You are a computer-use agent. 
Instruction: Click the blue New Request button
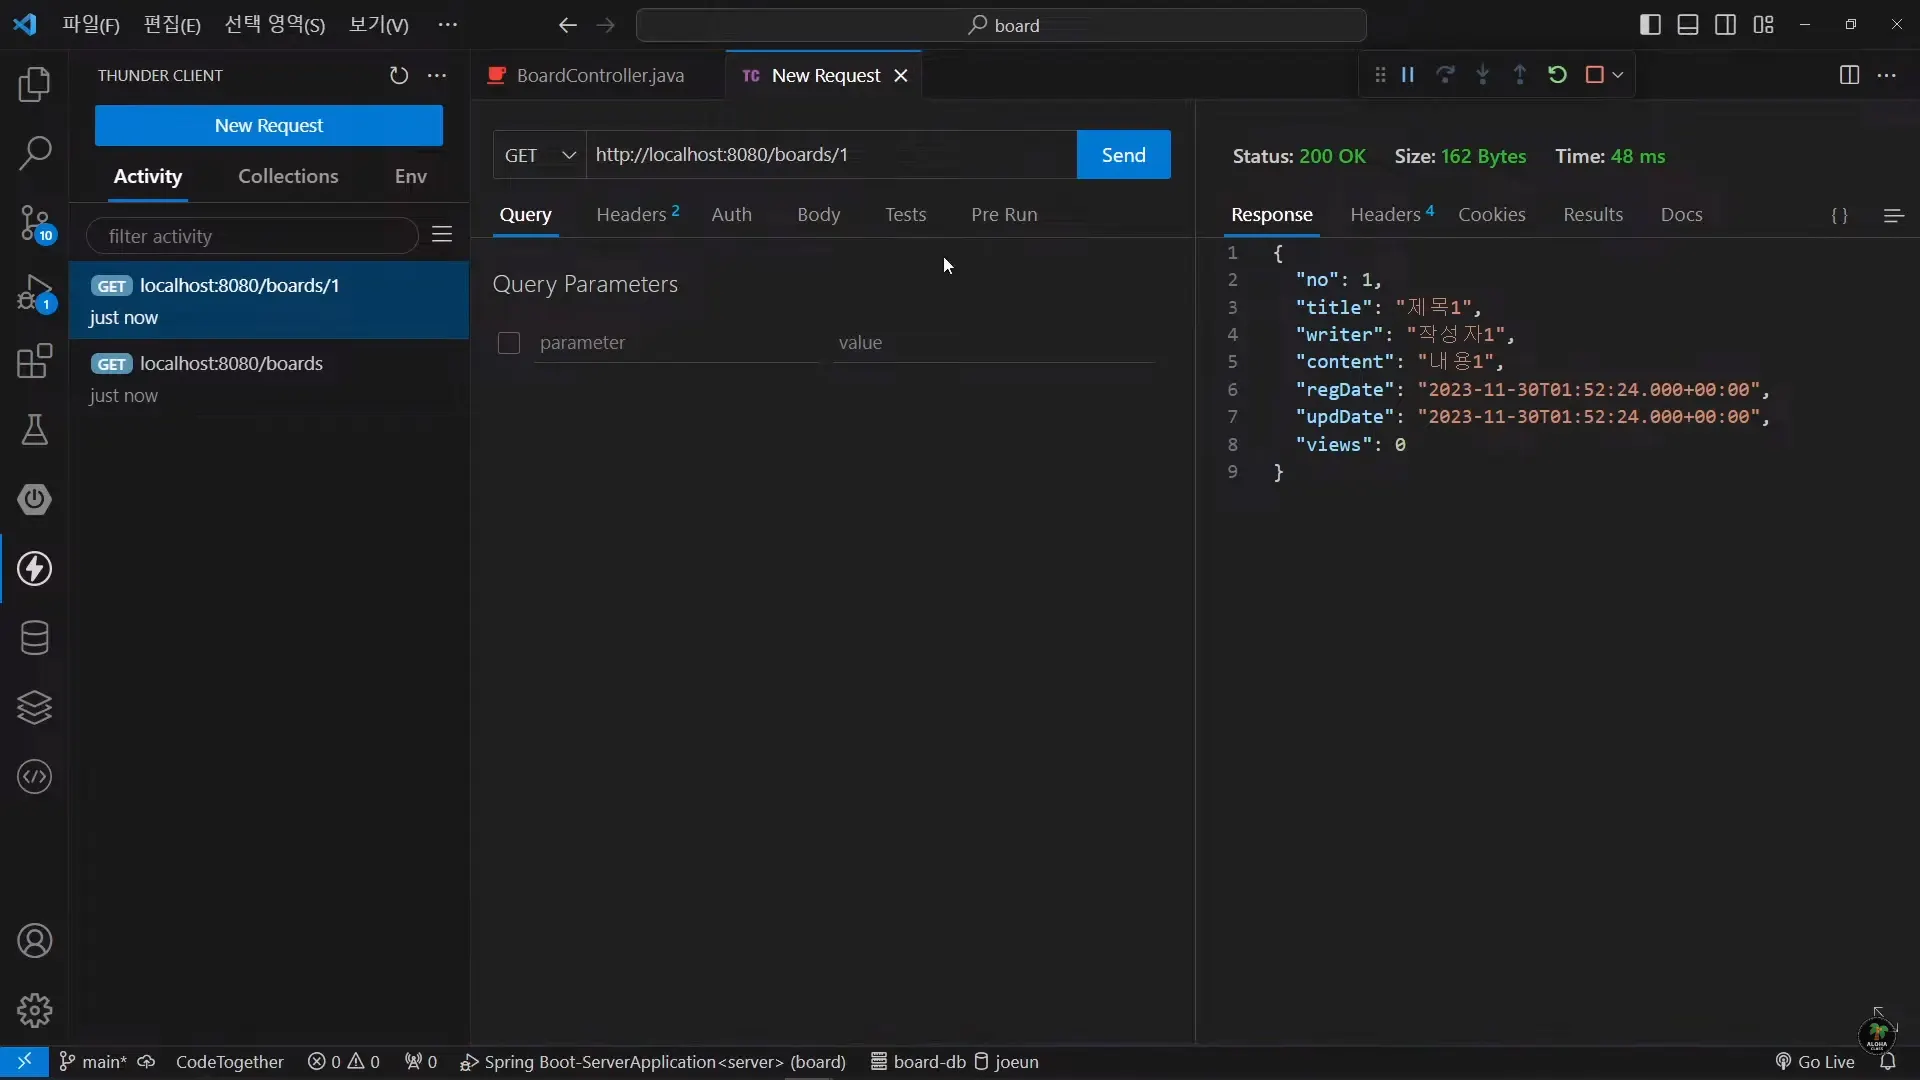pos(268,126)
